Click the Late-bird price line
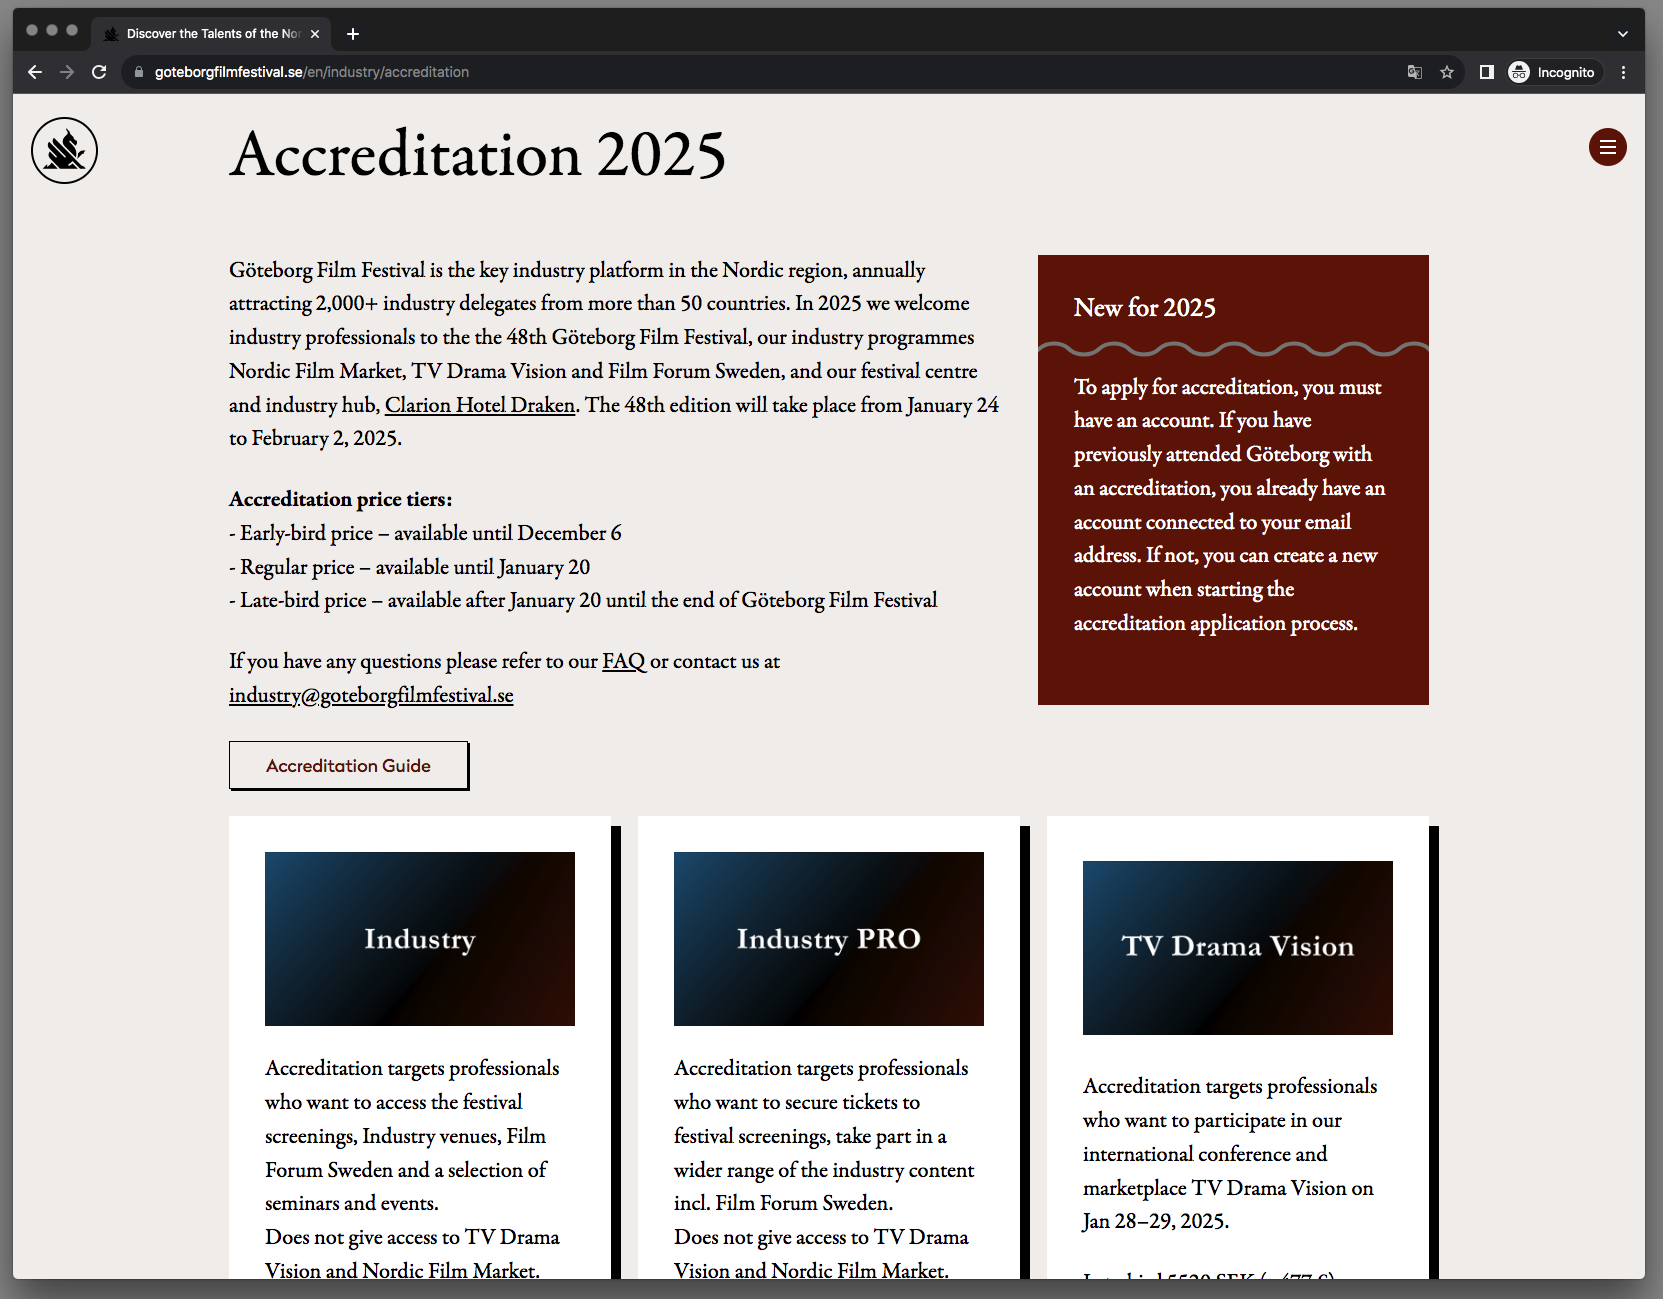Screen dimensions: 1663x1299 (x=583, y=600)
